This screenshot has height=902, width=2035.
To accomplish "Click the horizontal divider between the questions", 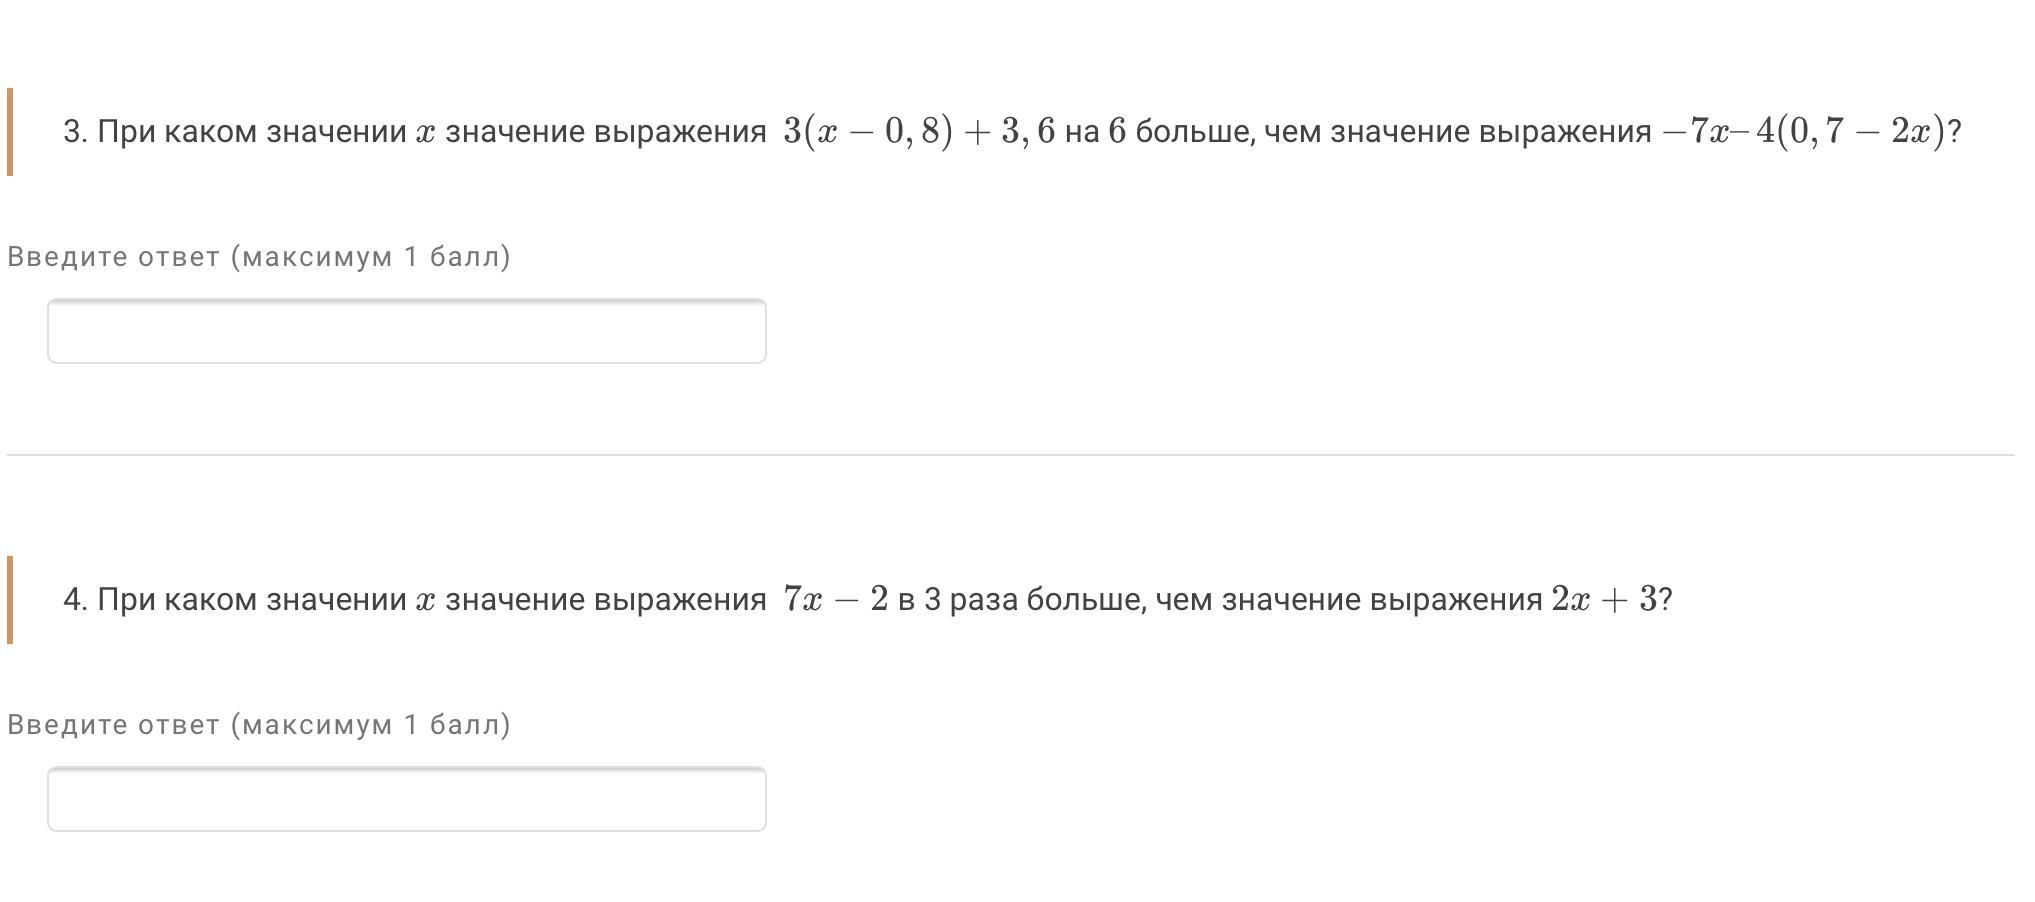I will click(1010, 455).
